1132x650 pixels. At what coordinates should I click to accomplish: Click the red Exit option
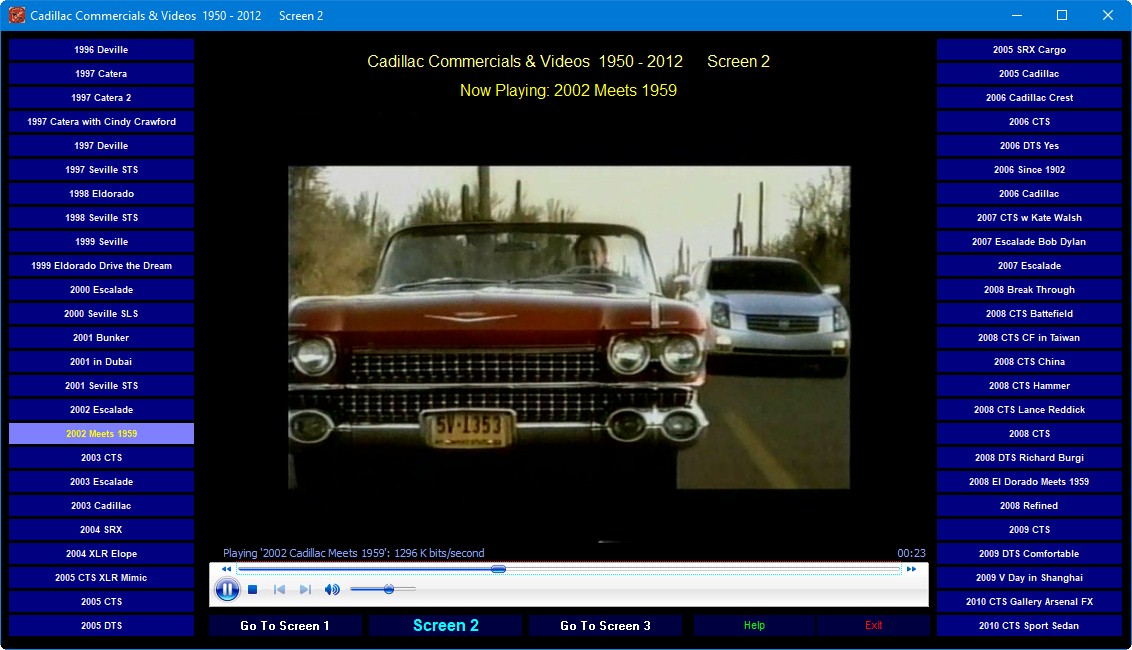874,625
